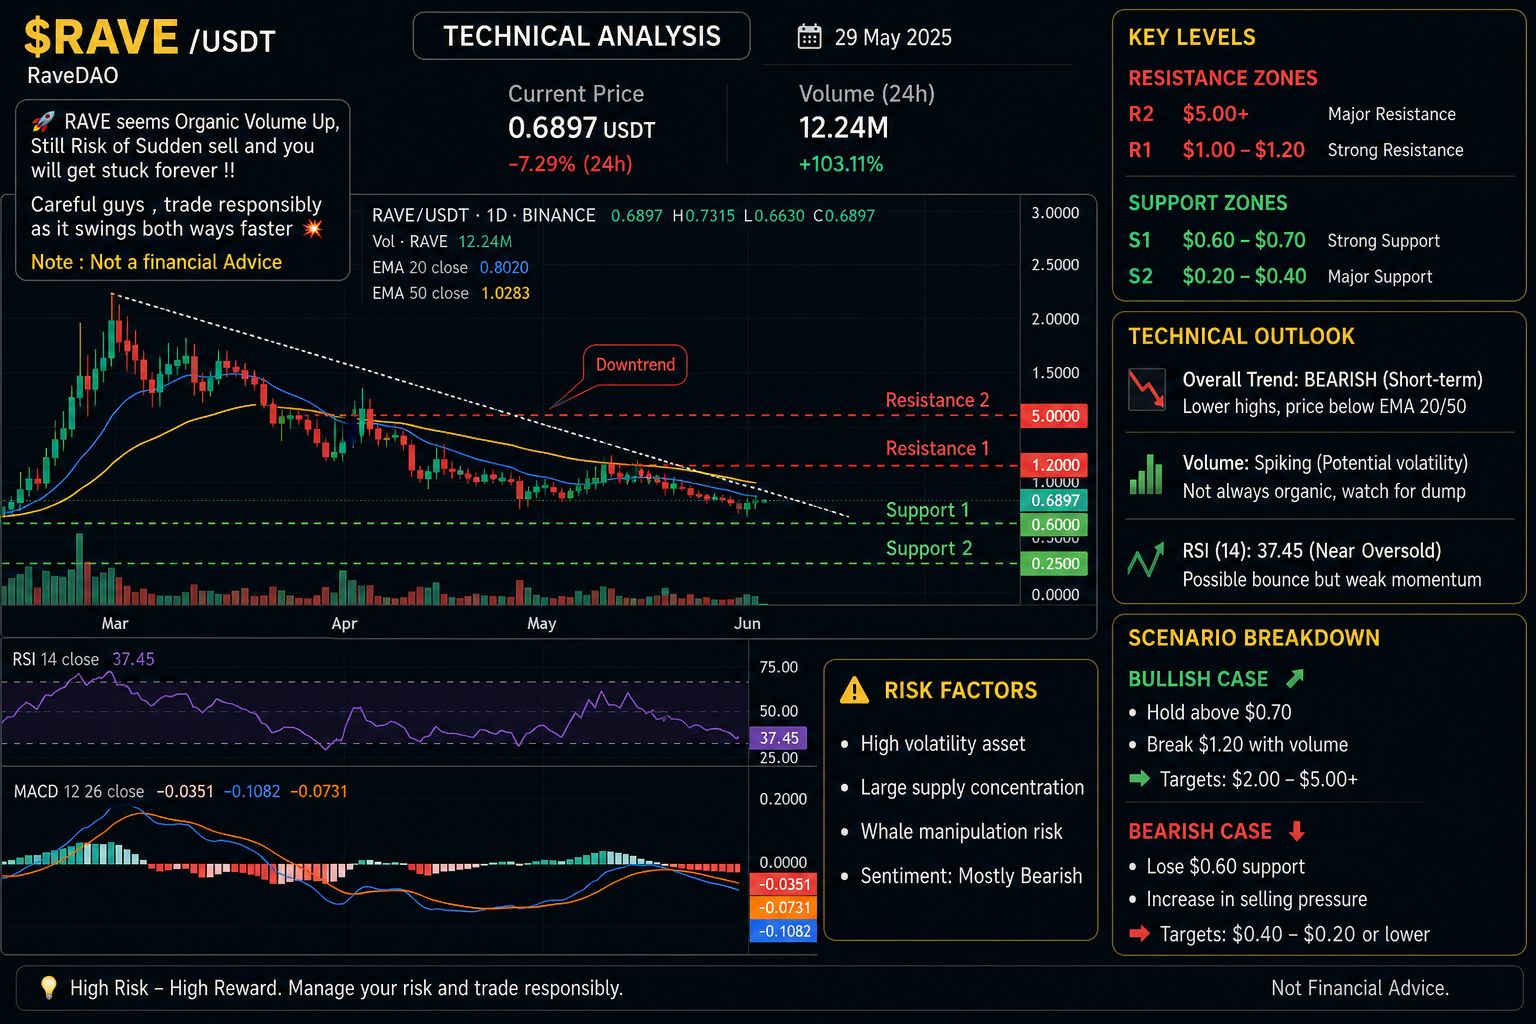
Task: Click the rocket emoji in the note box
Action: pyautogui.click(x=43, y=122)
